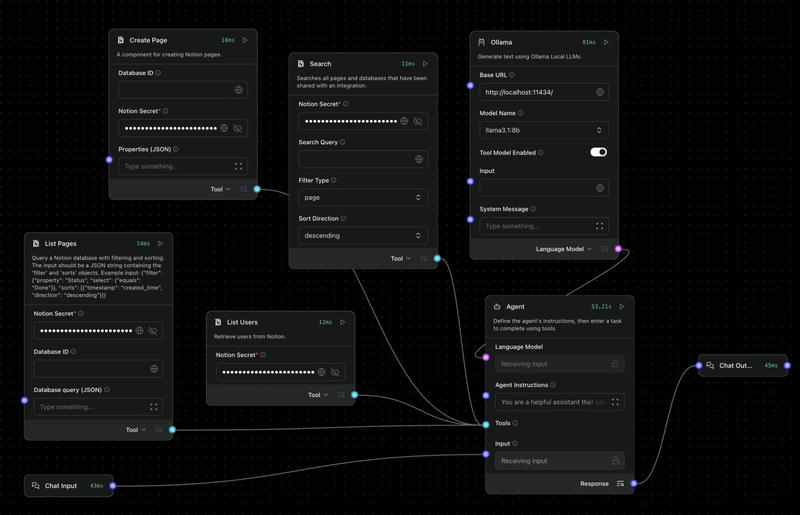This screenshot has height=515, width=800.
Task: Click the globe icon in List Users Notion Secret
Action: click(321, 372)
